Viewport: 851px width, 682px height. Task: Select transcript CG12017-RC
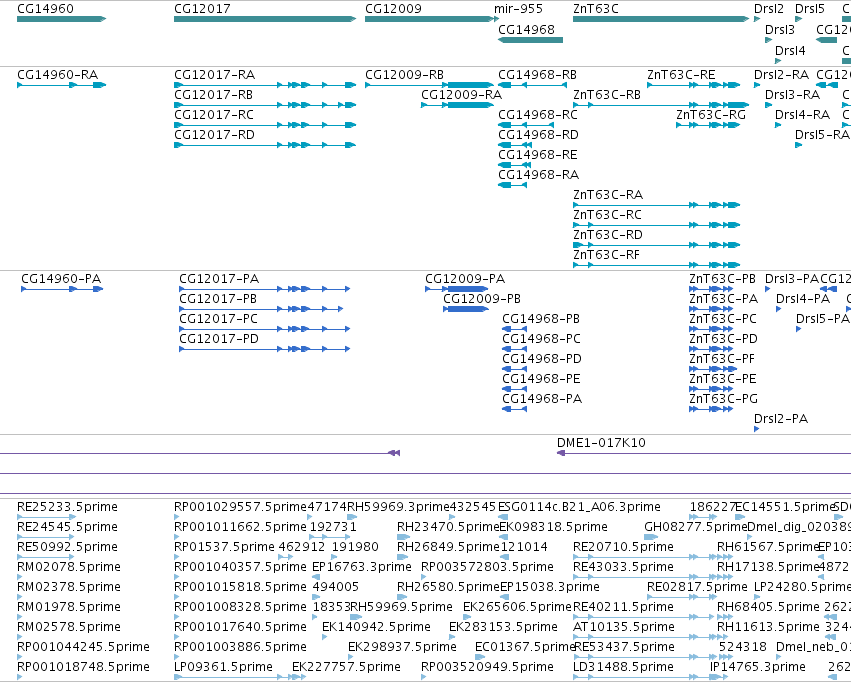pos(214,115)
